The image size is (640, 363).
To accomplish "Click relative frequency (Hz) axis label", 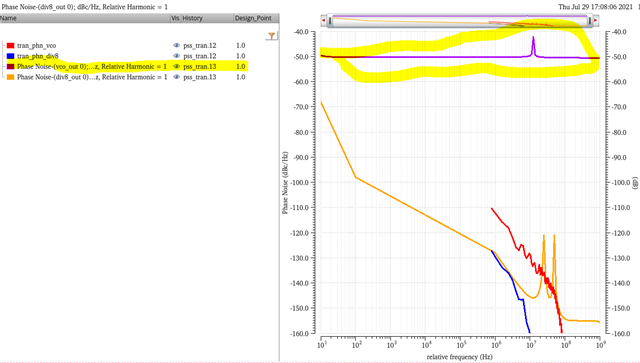I will pos(460,357).
